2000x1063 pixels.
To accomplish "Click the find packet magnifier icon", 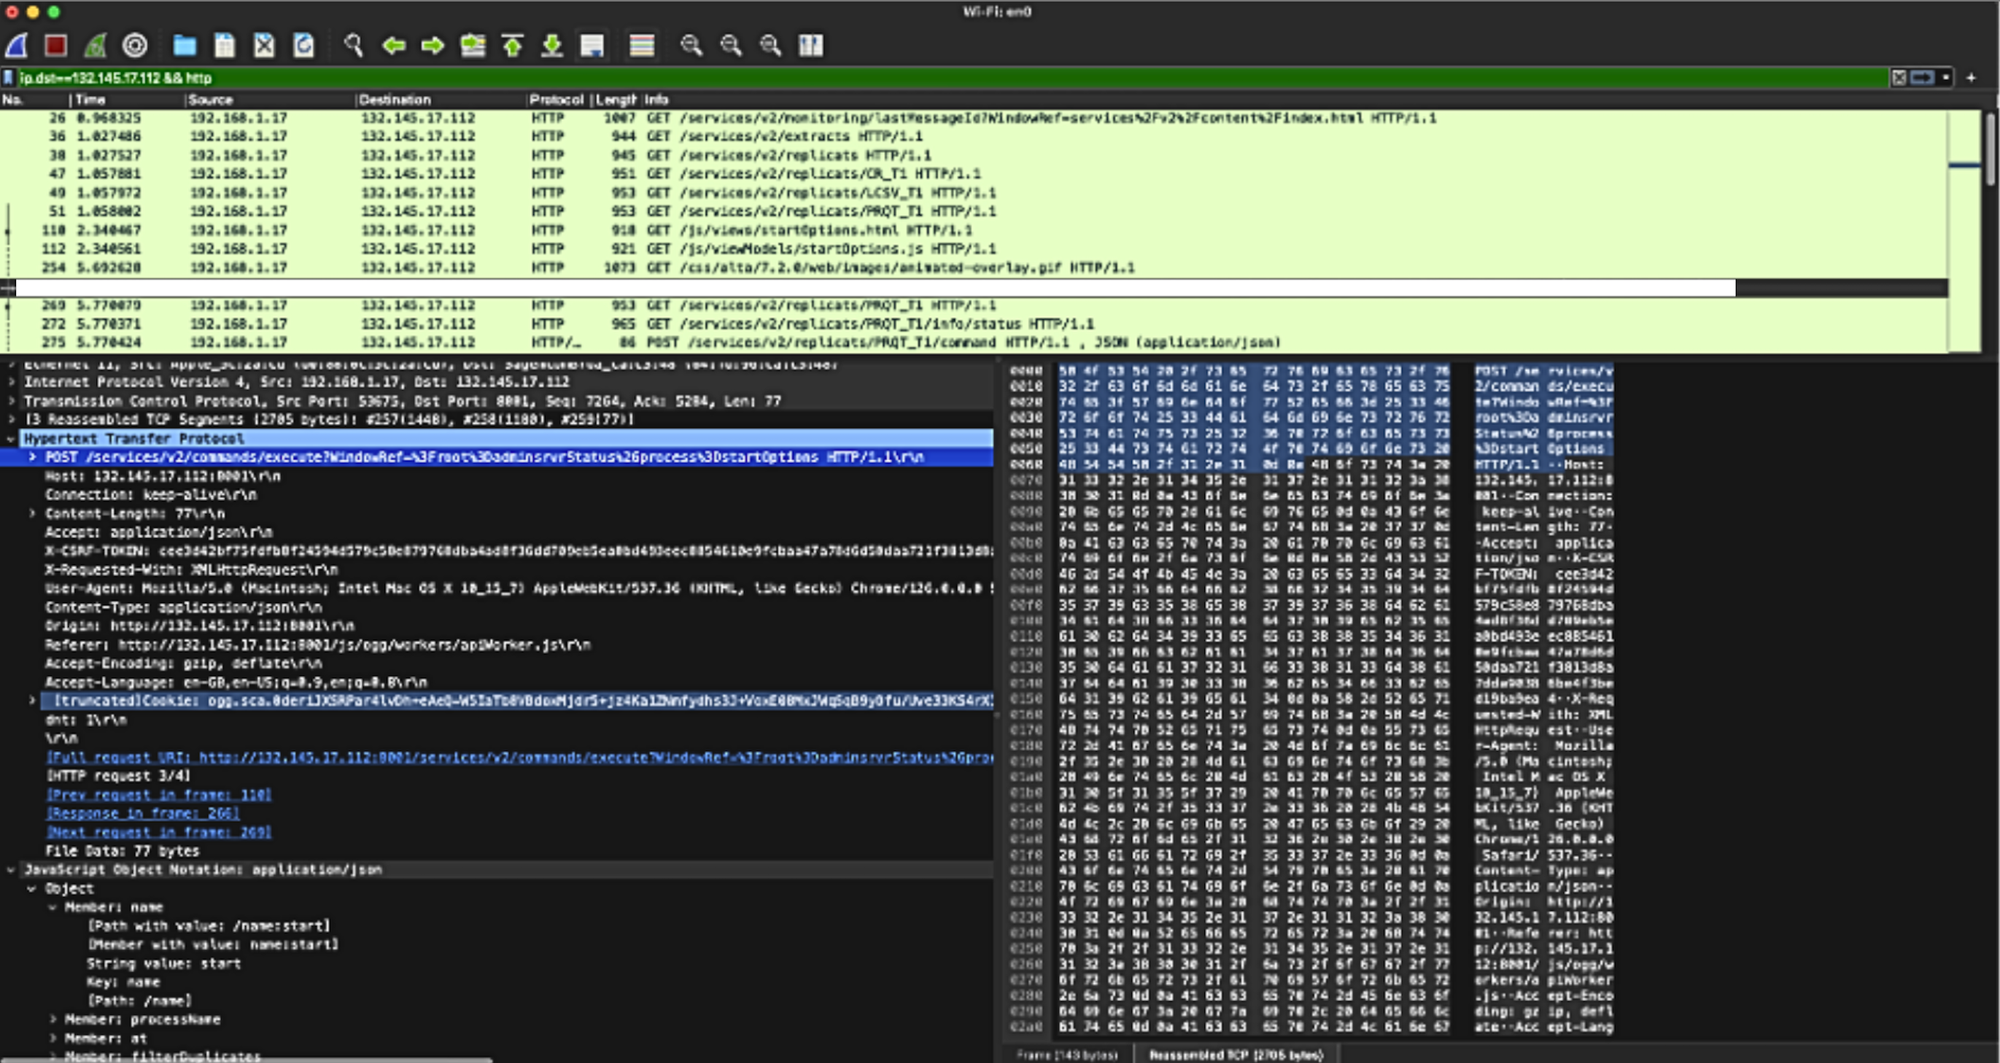I will coord(353,45).
